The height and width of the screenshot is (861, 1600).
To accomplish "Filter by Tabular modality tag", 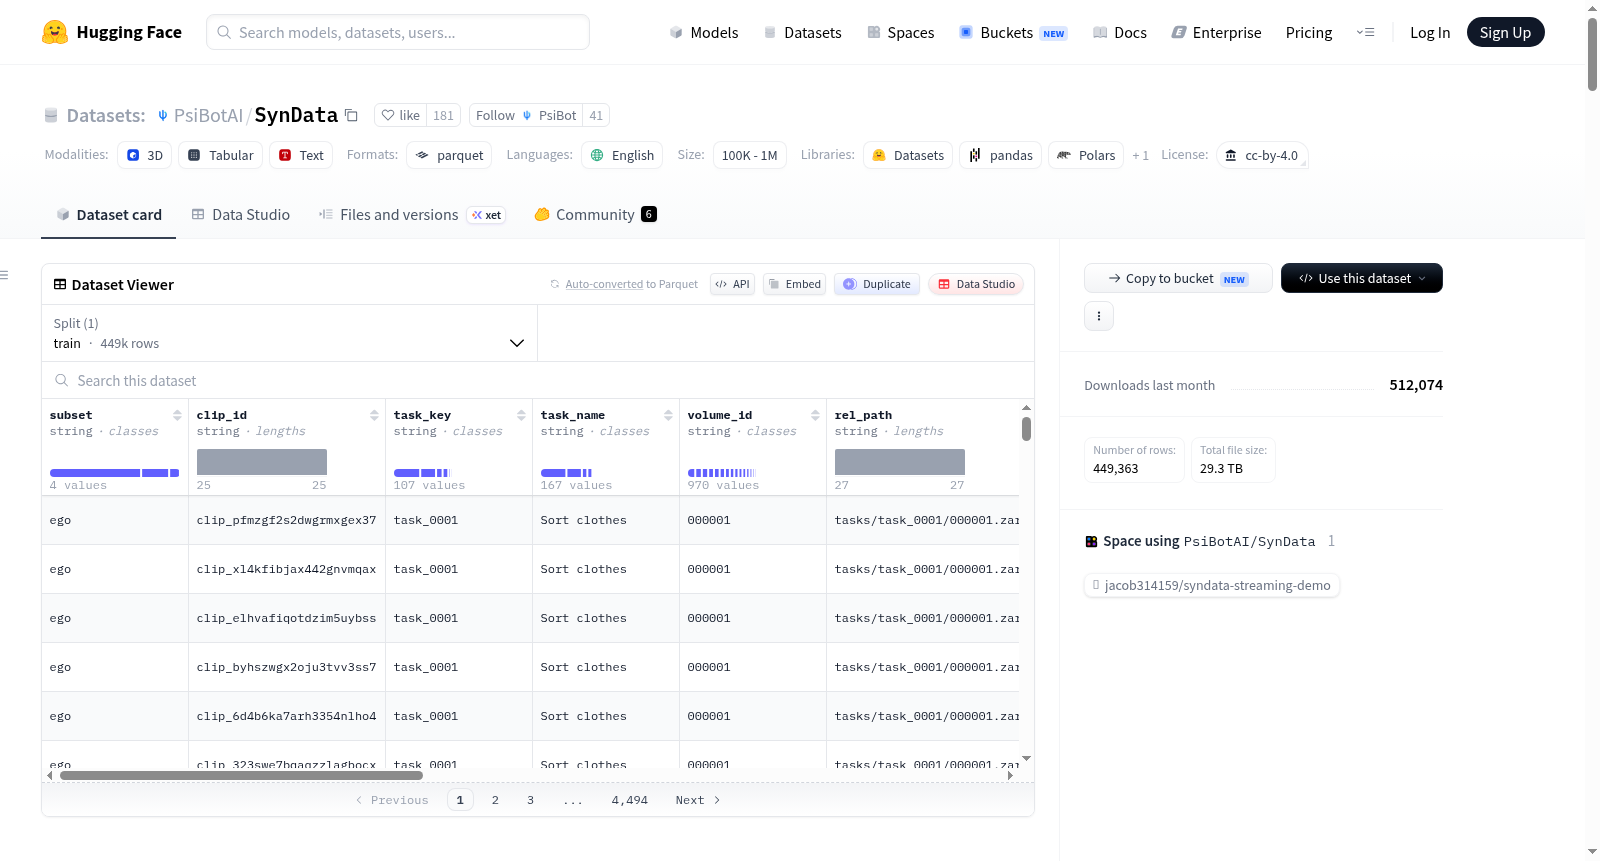I will [221, 155].
